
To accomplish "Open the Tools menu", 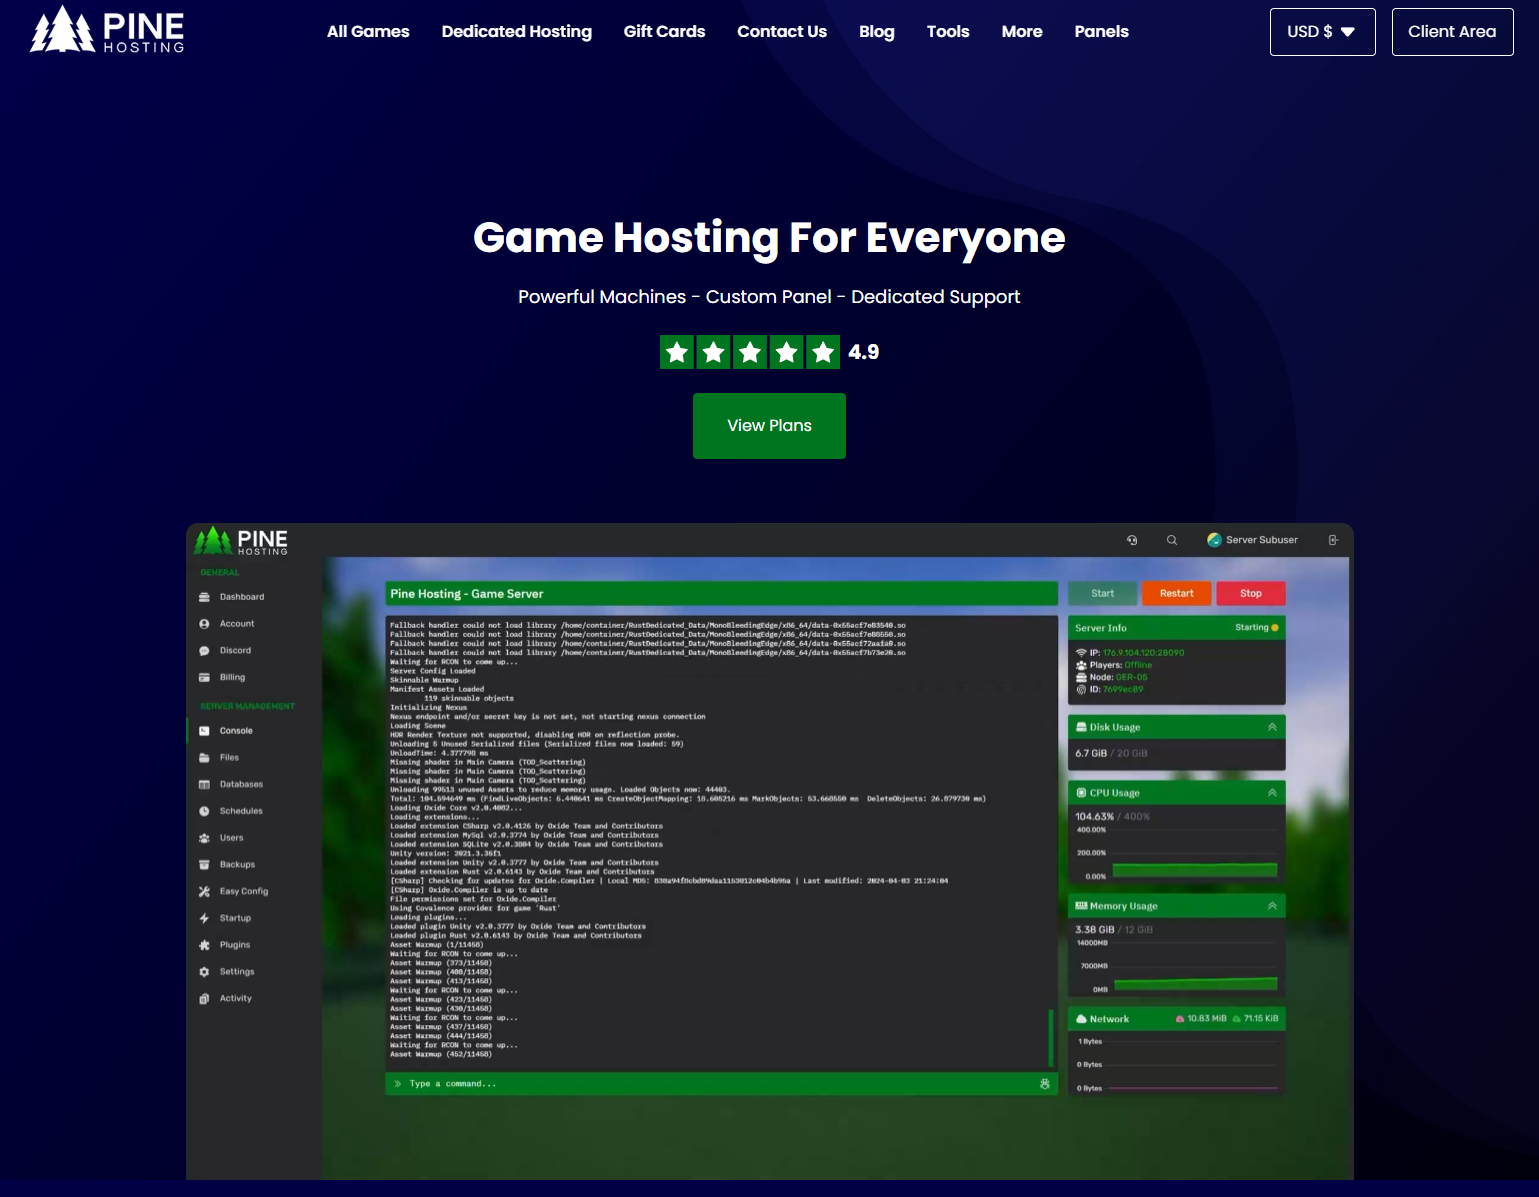I will 948,32.
